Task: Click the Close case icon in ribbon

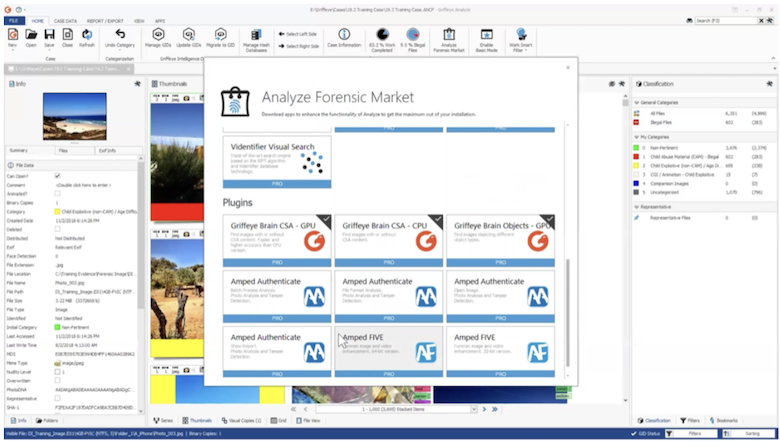Action: point(68,34)
